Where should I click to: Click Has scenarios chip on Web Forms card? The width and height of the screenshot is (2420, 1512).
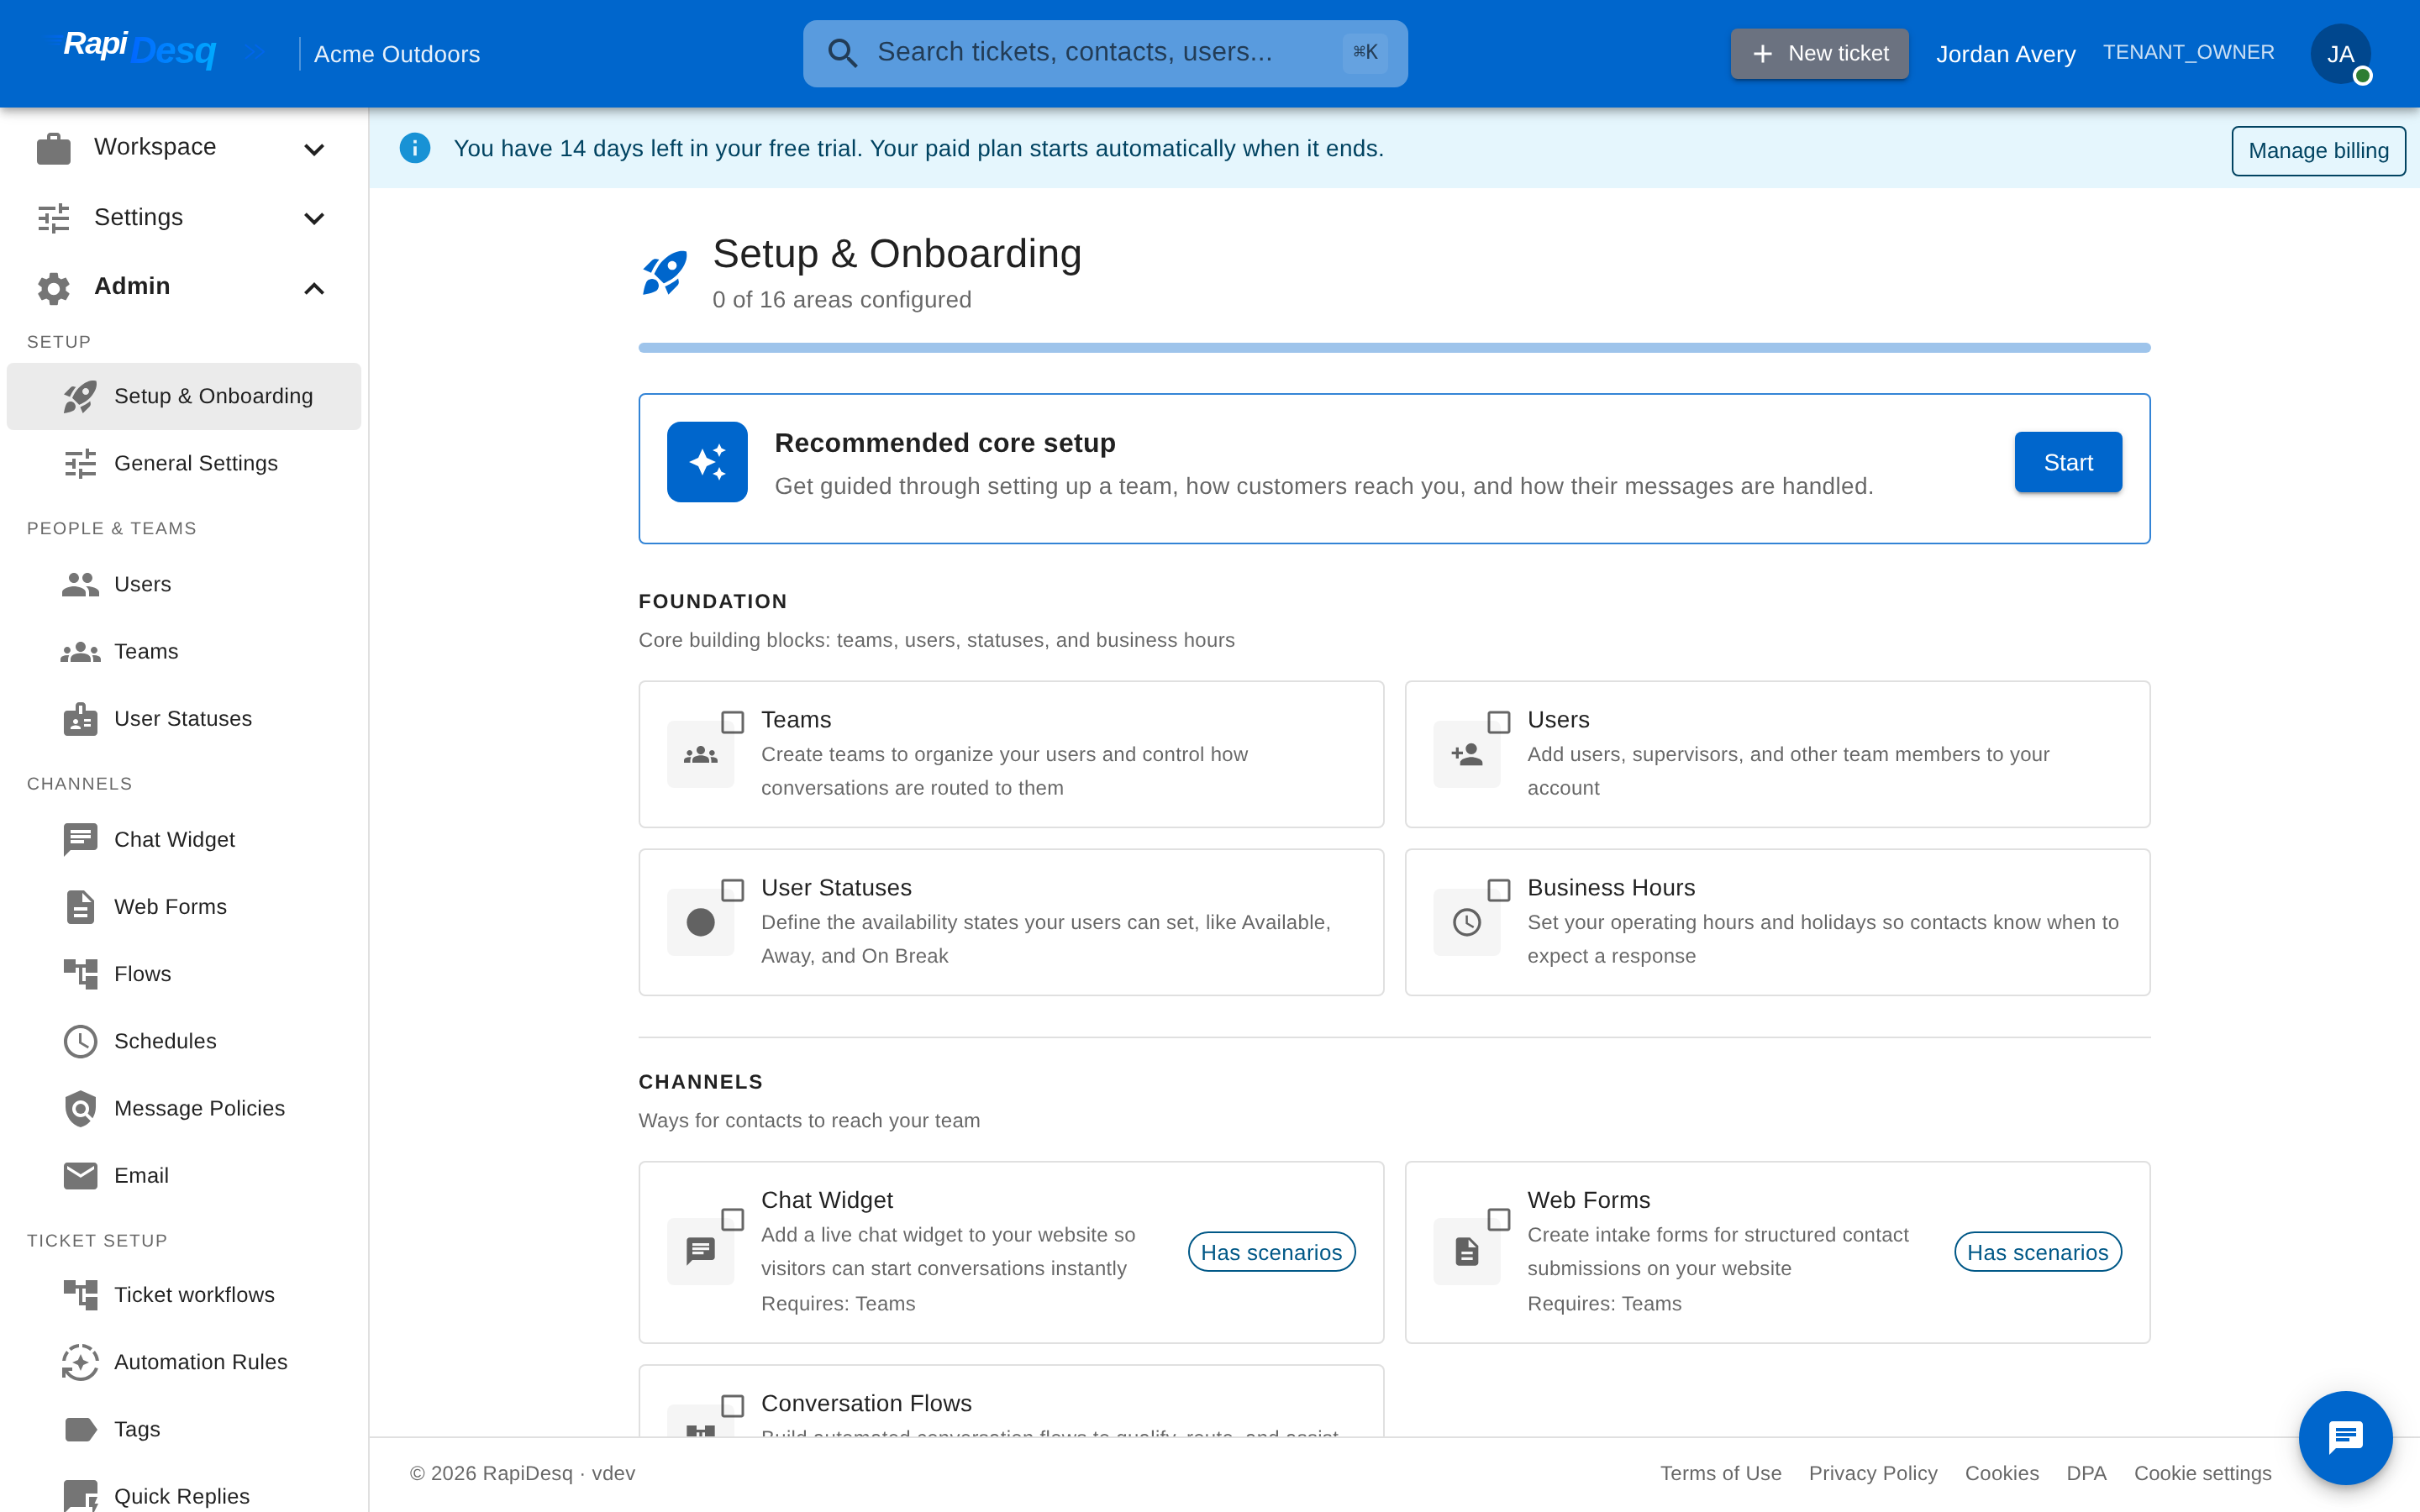coord(2037,1252)
